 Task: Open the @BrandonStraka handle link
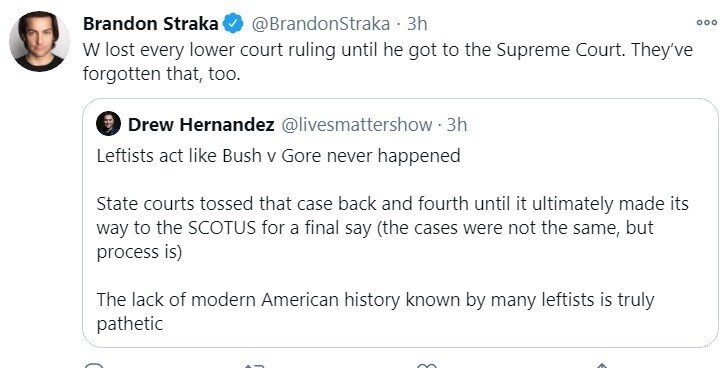pos(320,24)
